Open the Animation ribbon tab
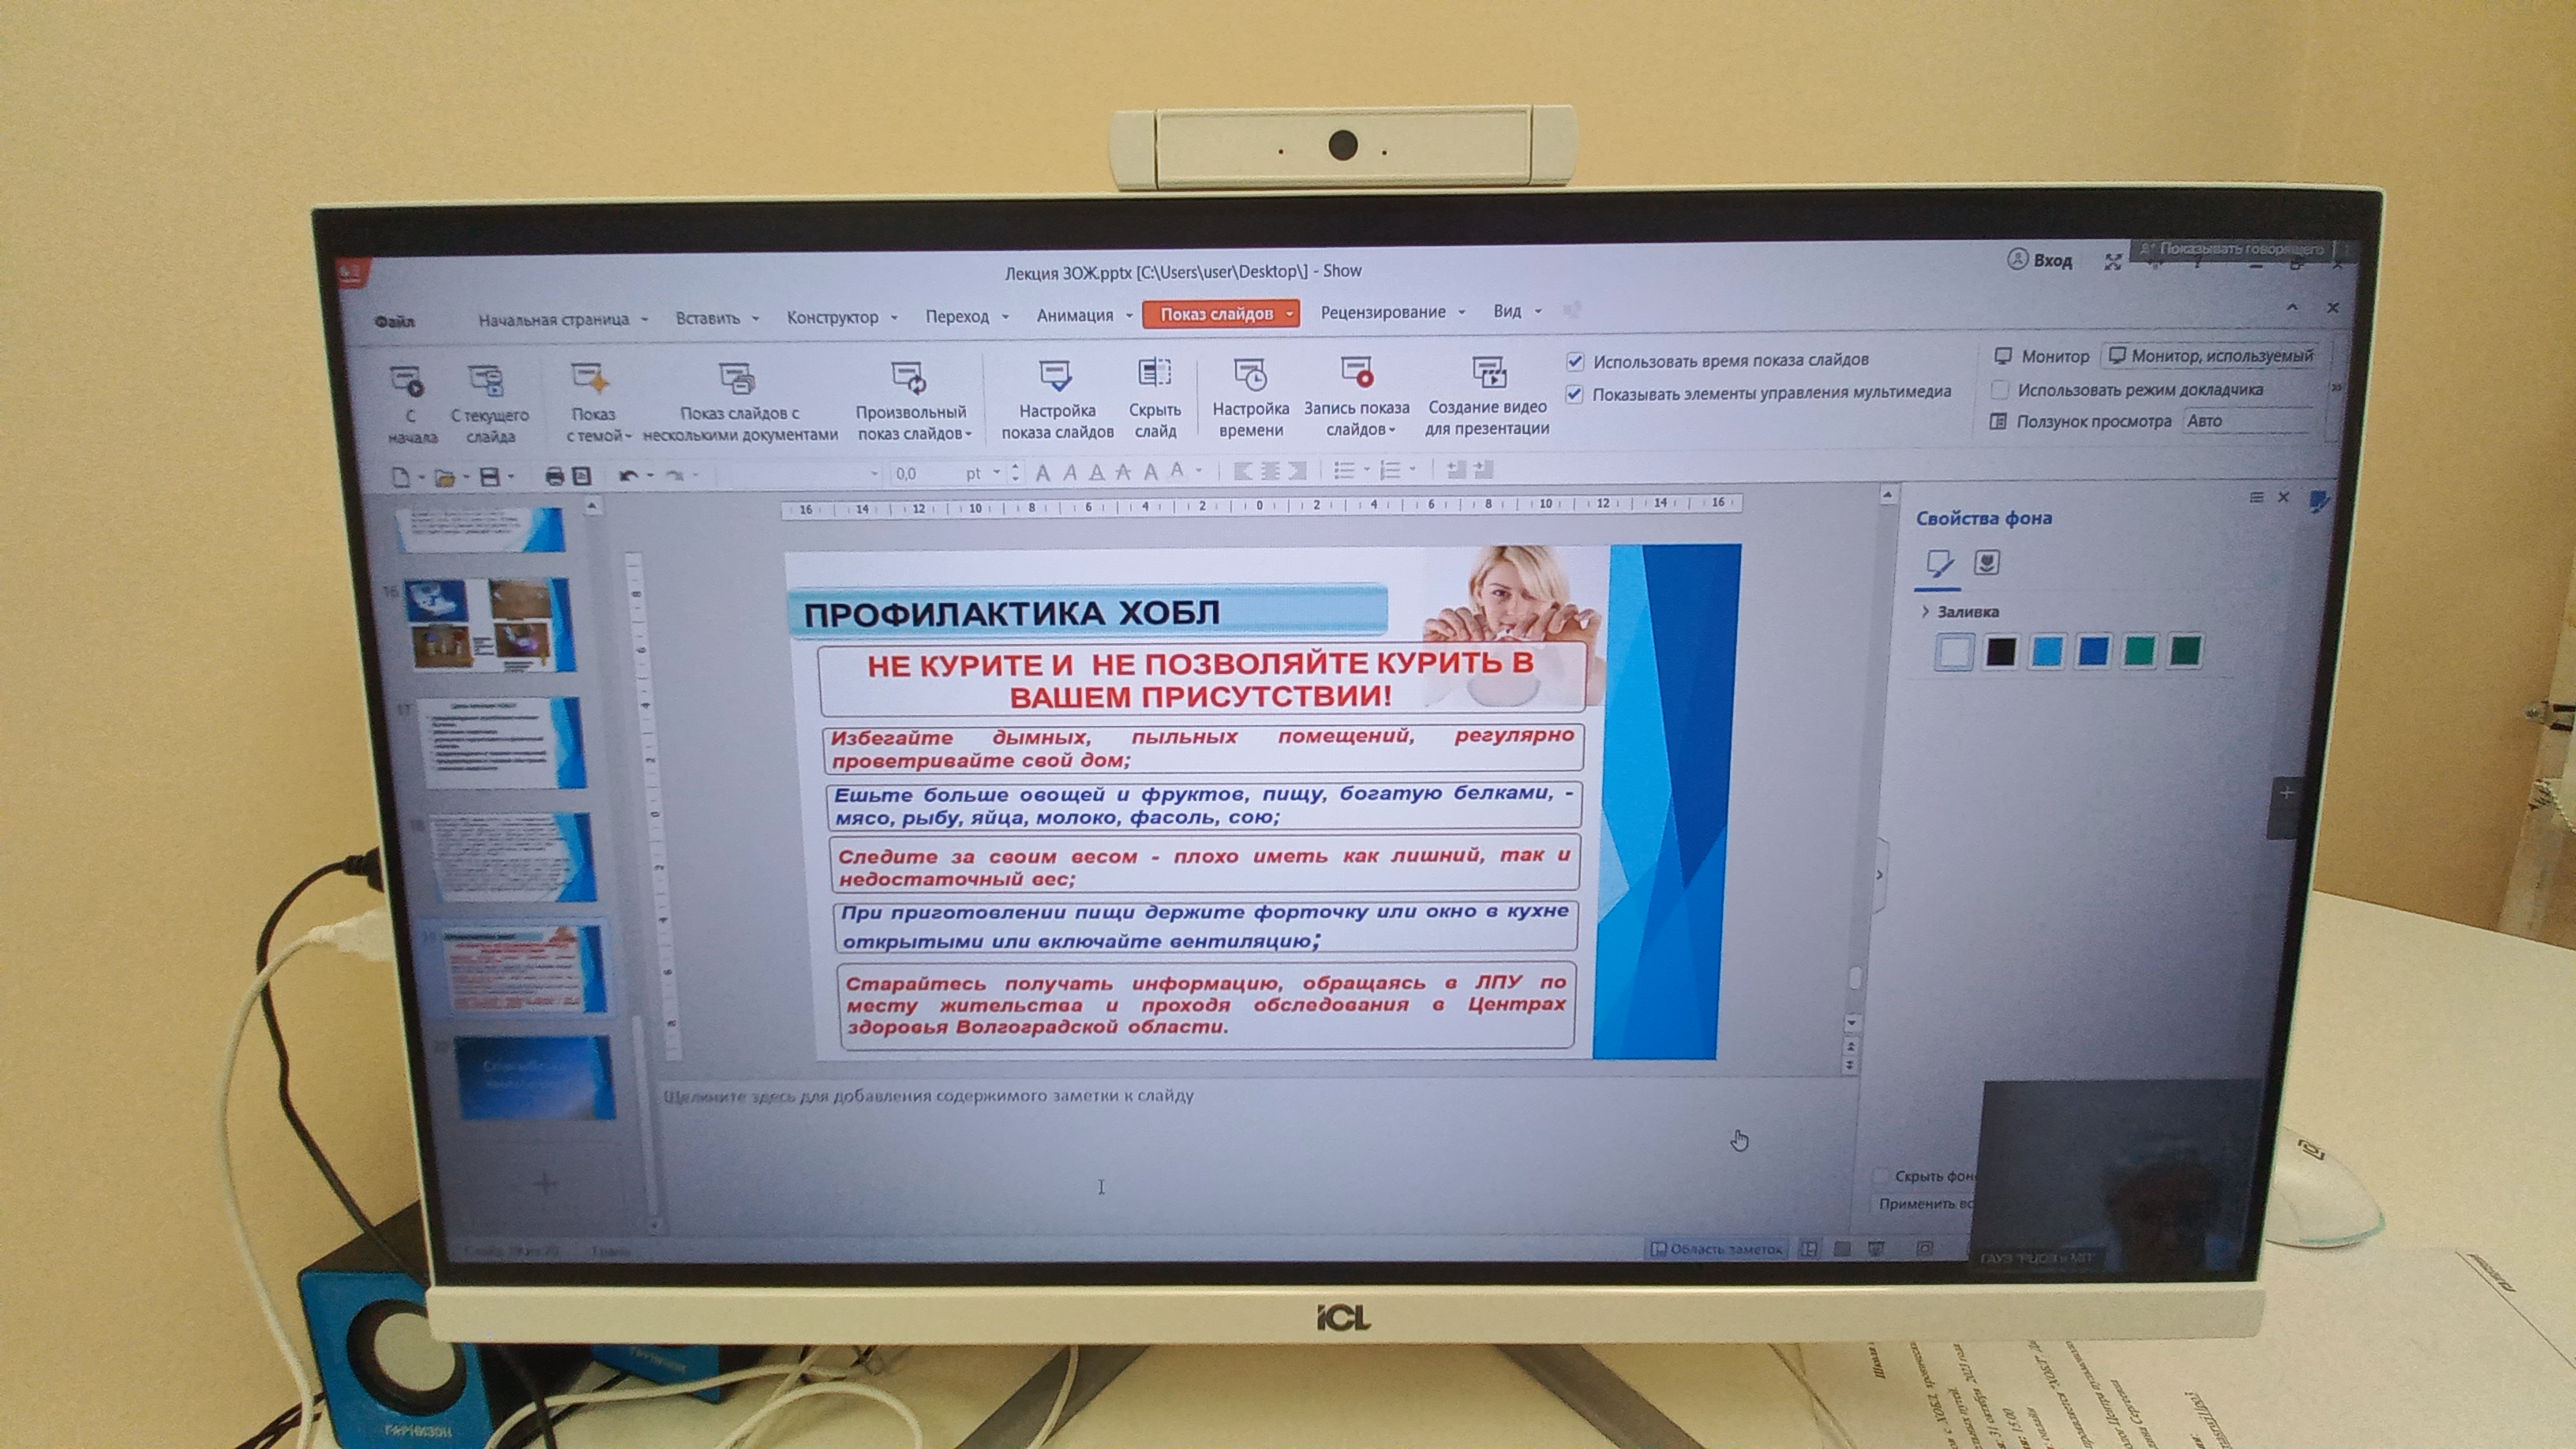Image resolution: width=2576 pixels, height=1449 pixels. click(x=1075, y=316)
